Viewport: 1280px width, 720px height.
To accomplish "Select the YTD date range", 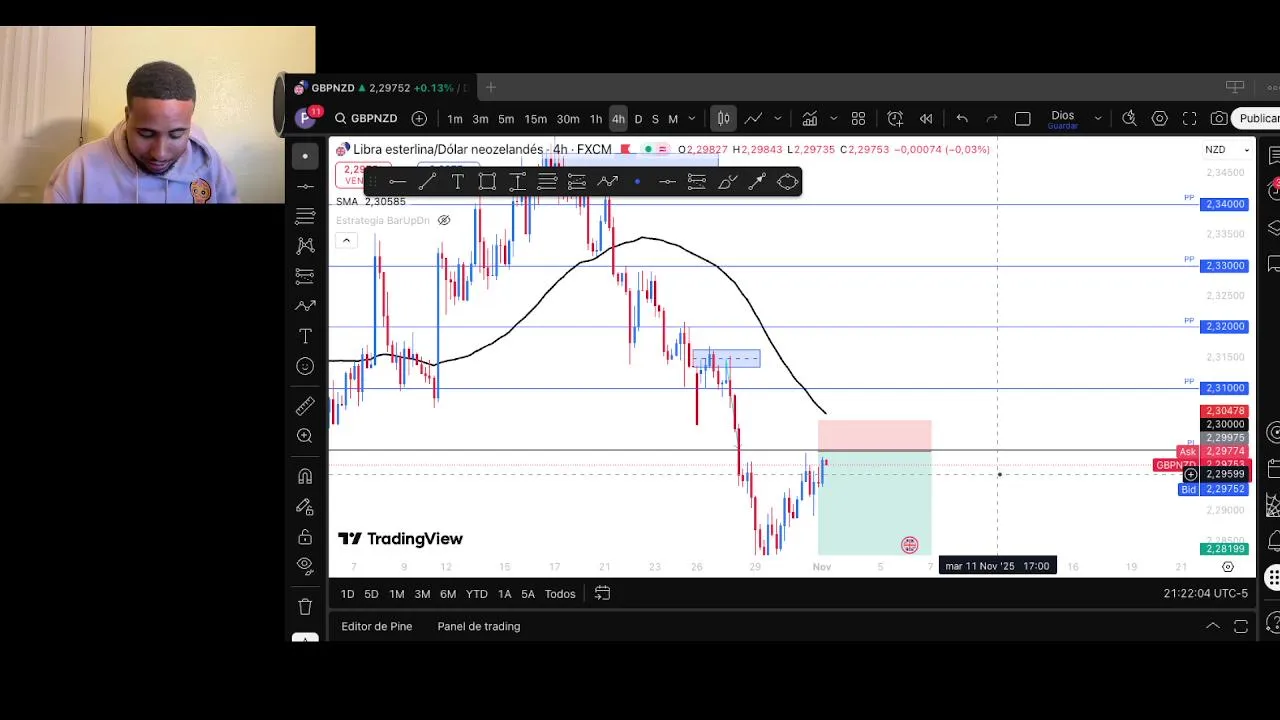I will coord(477,594).
